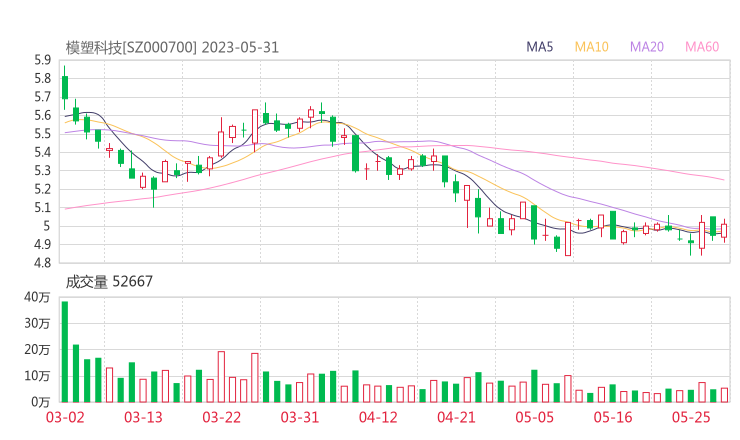Click the 10万 volume axis label
The width and height of the screenshot is (740, 440).
point(37,376)
